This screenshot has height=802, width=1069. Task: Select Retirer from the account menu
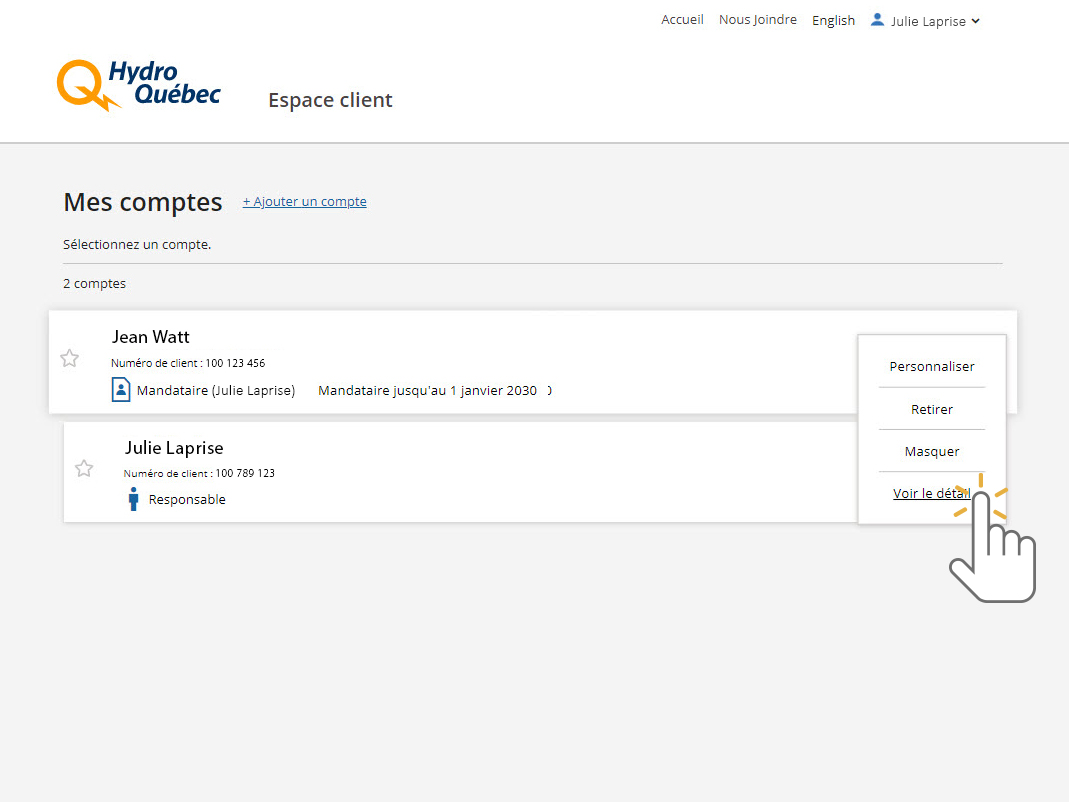[x=931, y=409]
